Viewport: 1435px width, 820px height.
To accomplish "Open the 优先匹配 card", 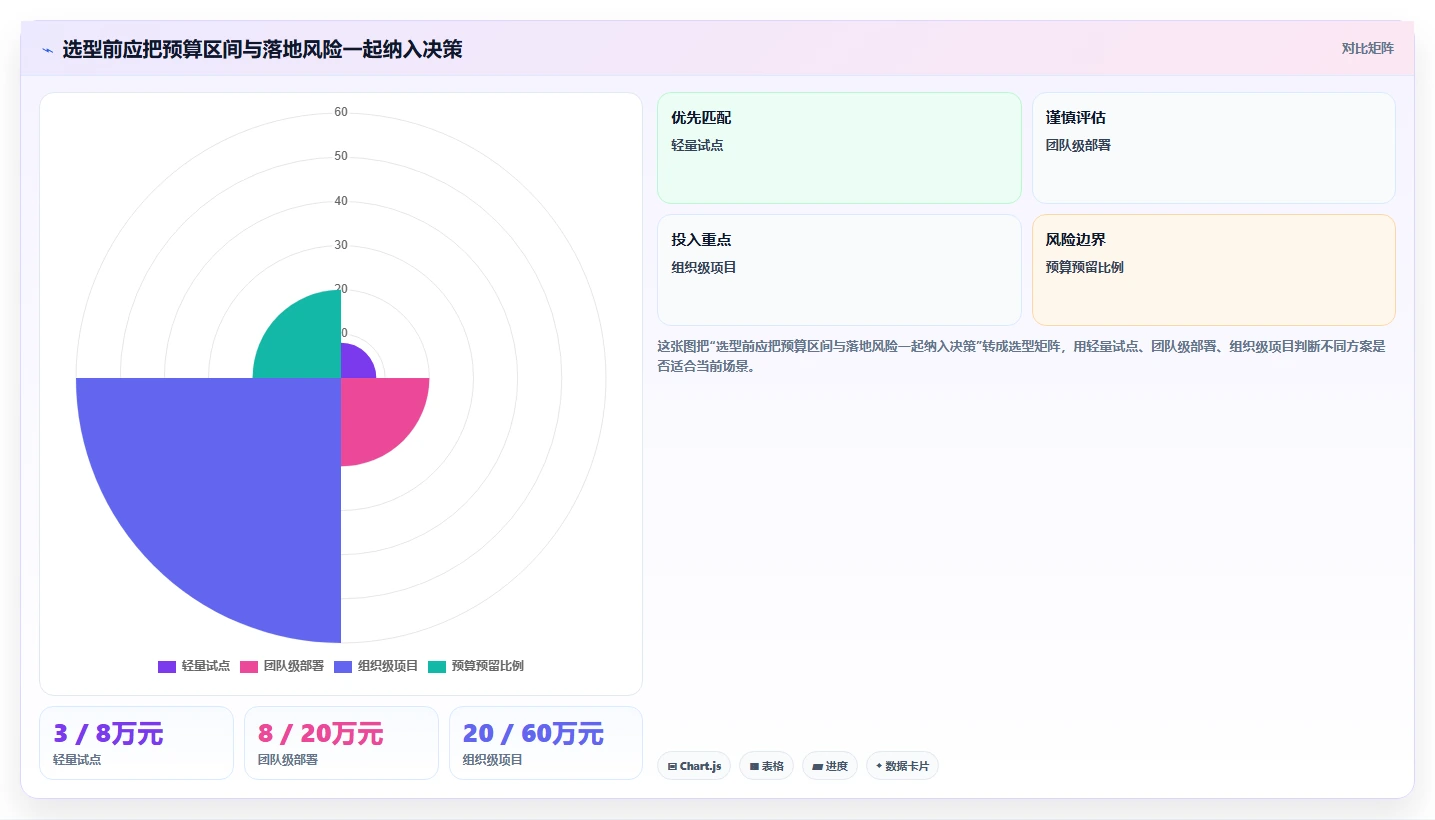I will (x=839, y=148).
